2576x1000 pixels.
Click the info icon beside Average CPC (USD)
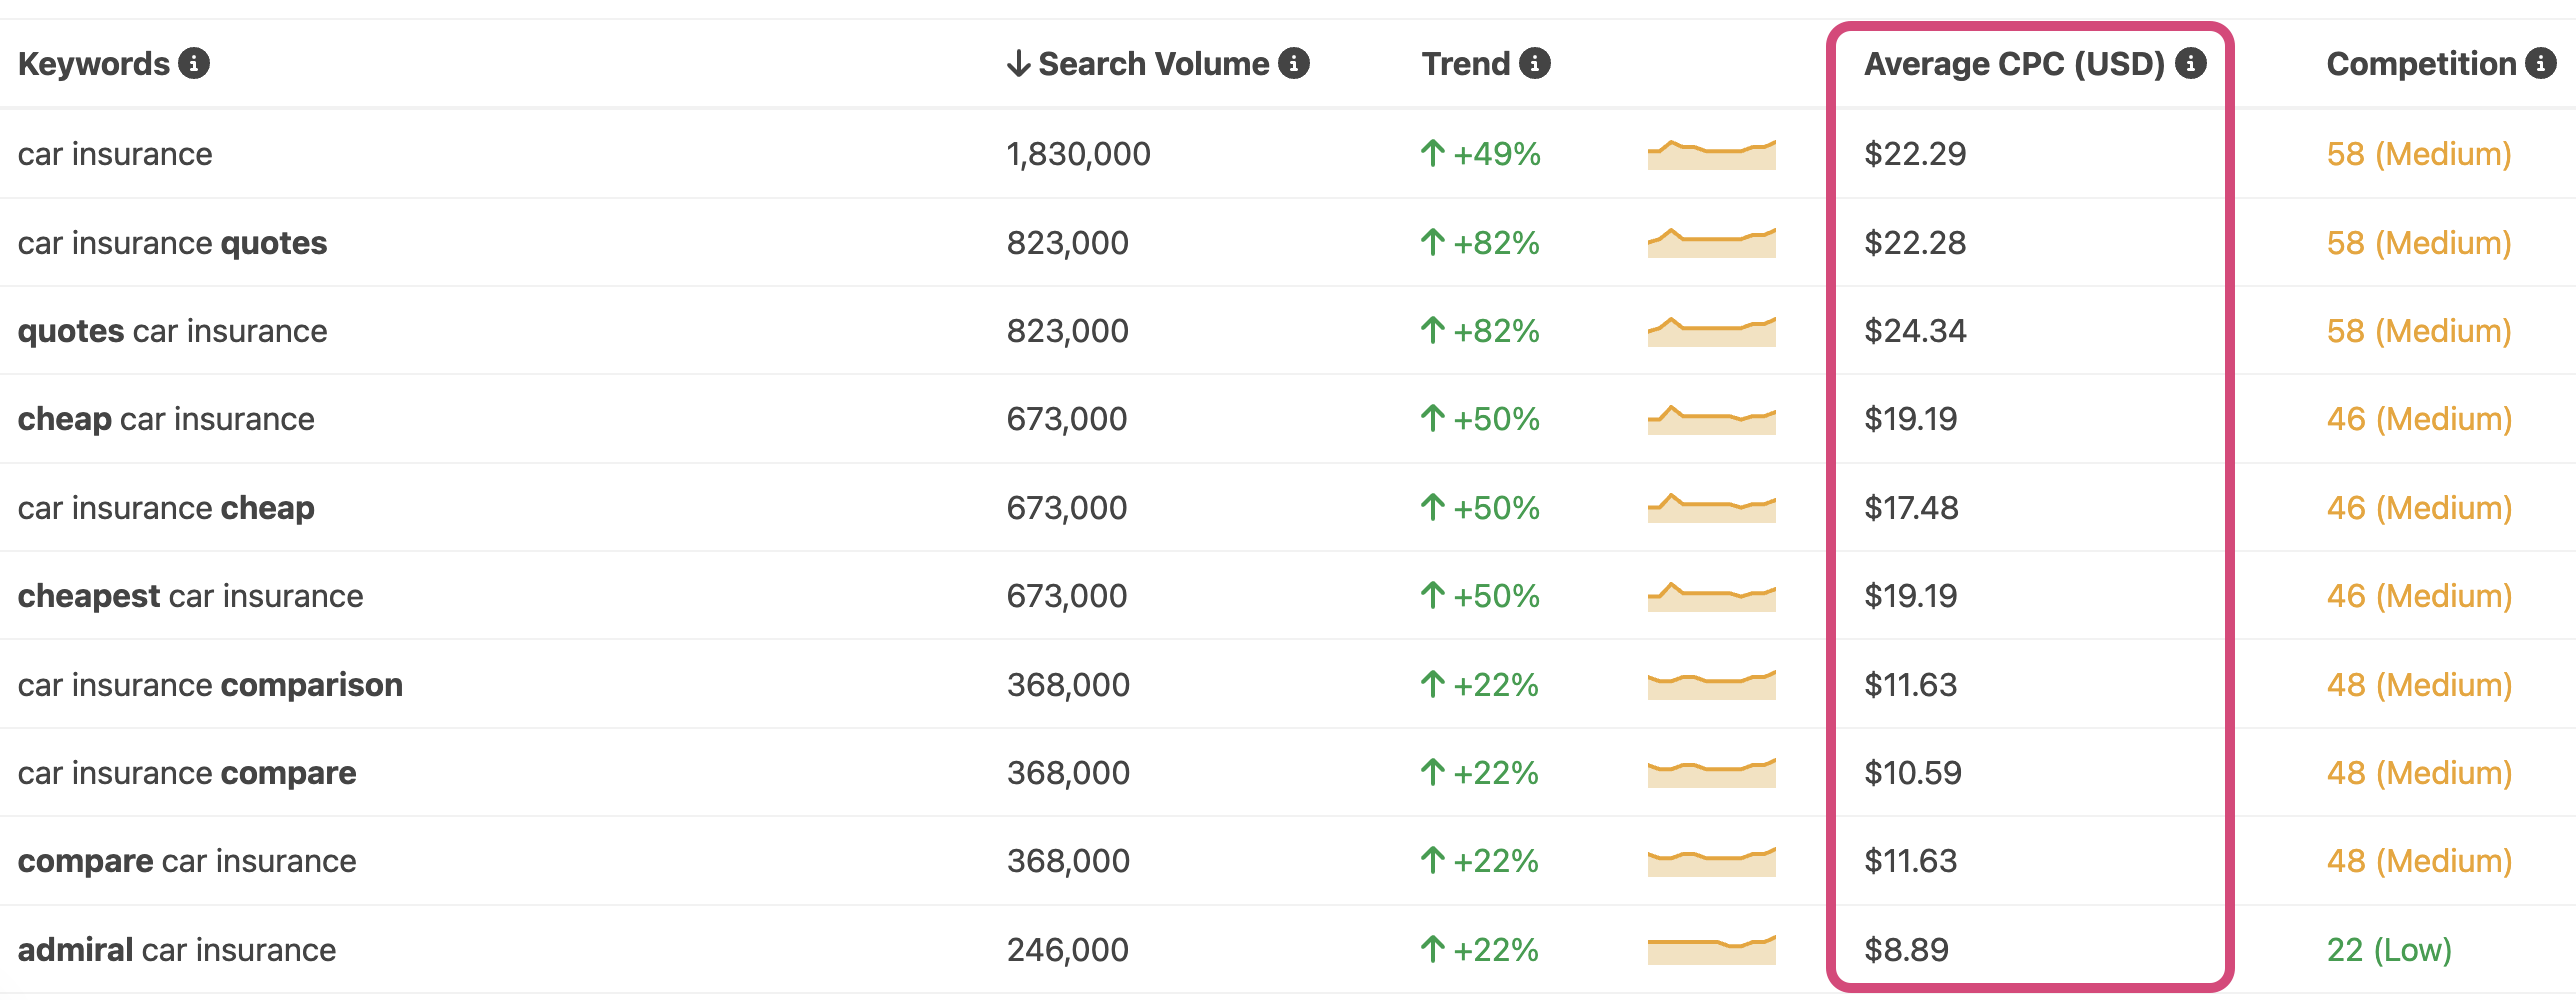pyautogui.click(x=2192, y=63)
